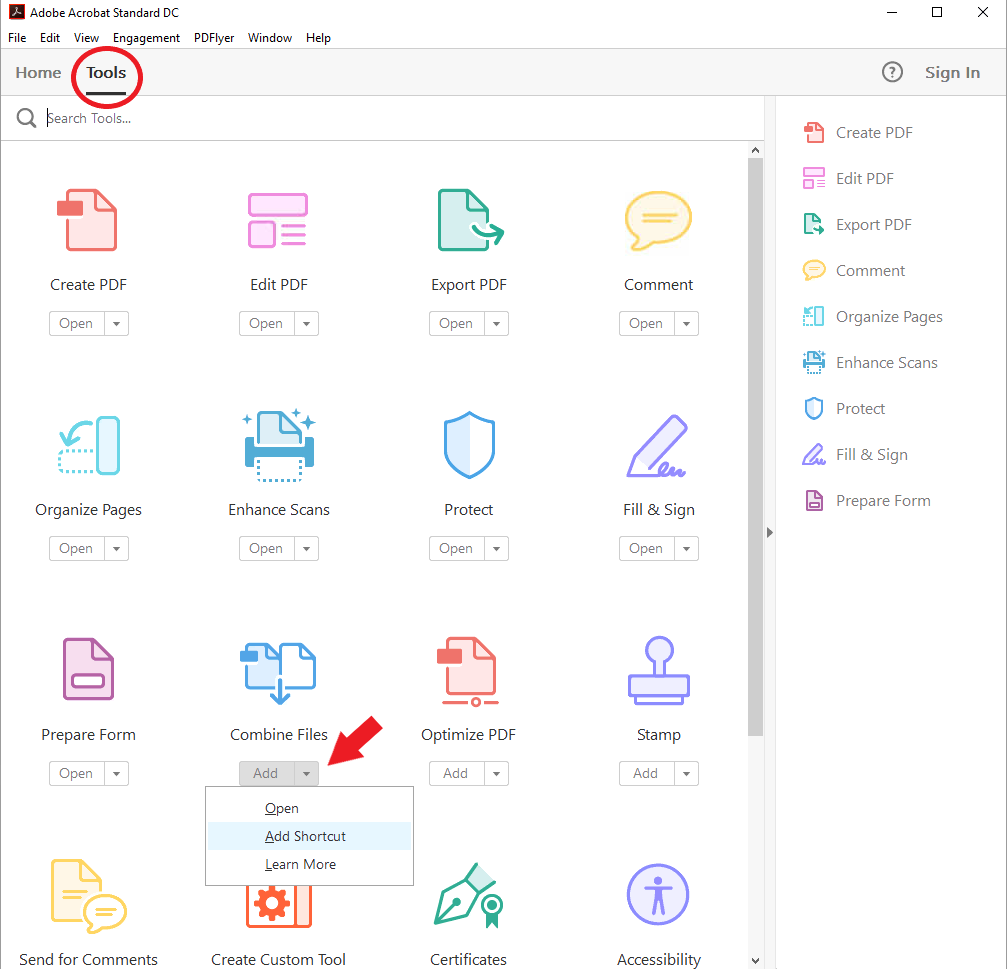Open Fill & Sign shortcut in right pane

(855, 455)
